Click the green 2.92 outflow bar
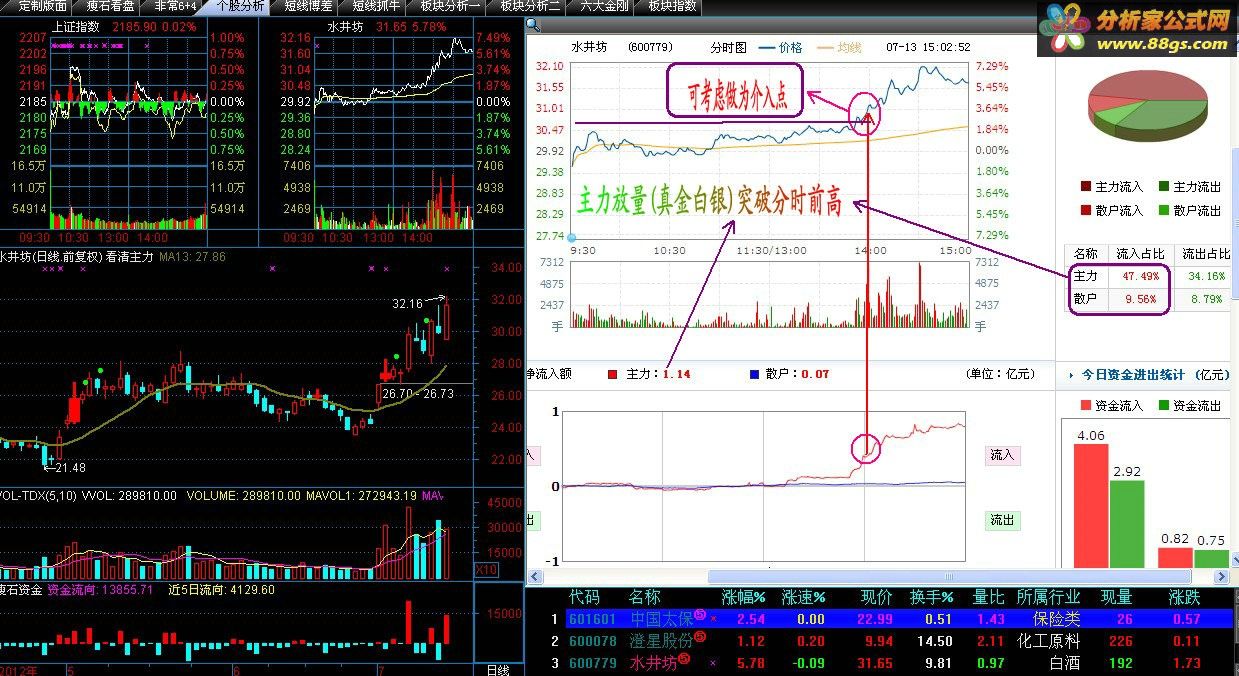 click(x=1126, y=524)
